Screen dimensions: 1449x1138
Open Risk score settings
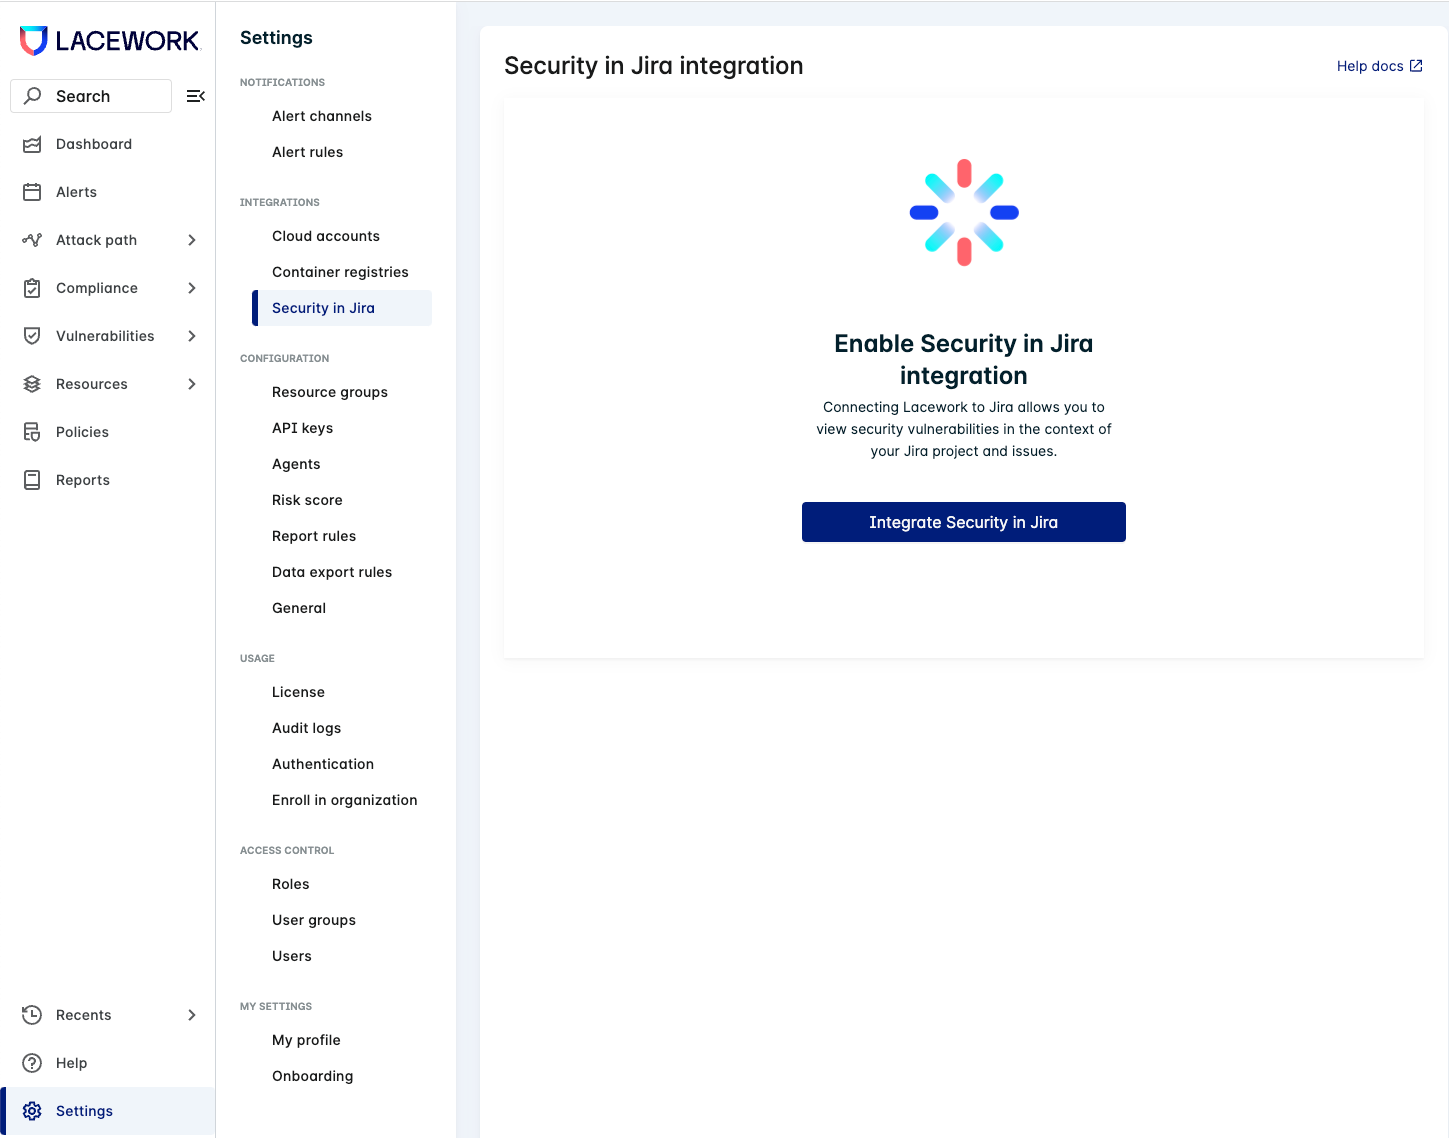(x=307, y=500)
